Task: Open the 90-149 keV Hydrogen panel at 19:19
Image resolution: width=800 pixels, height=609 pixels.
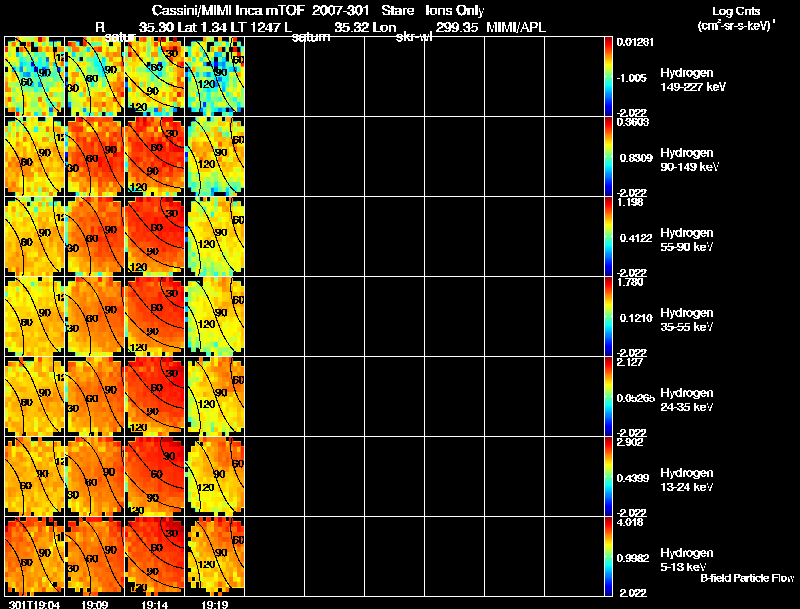Action: [x=215, y=157]
